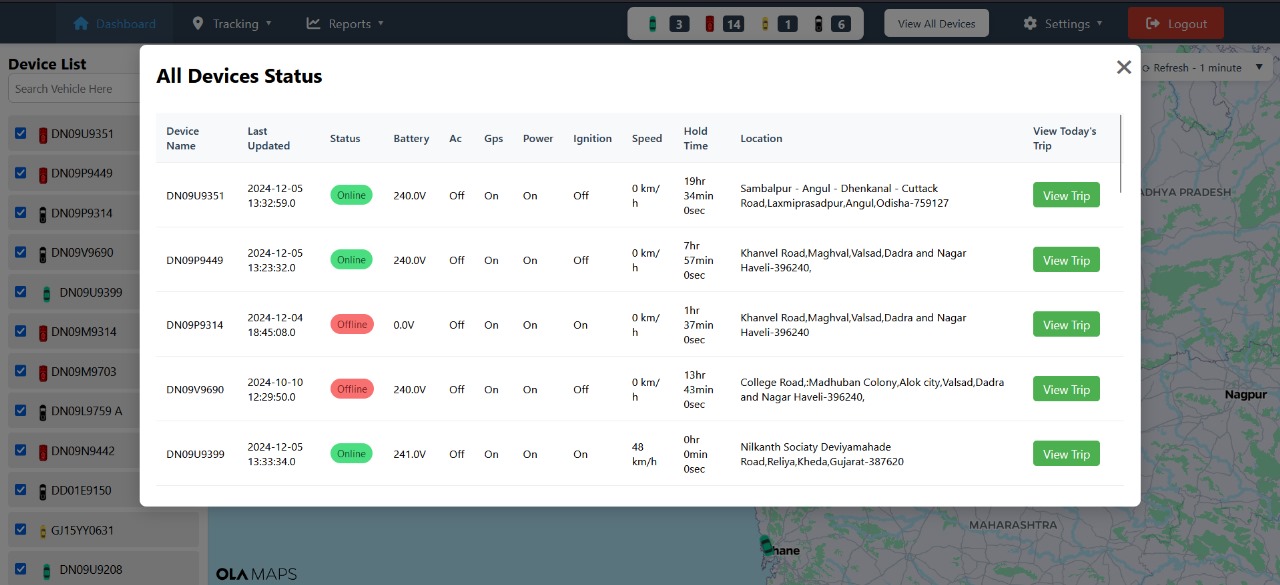Uncheck the DN09V9690 device checkbox
This screenshot has height=585, width=1280.
tap(22, 252)
